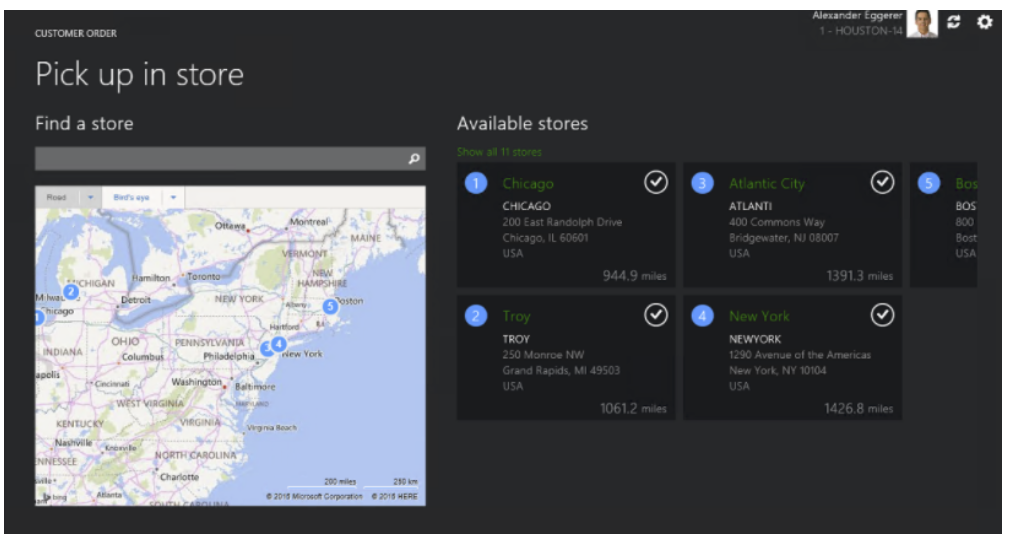Click the '1391.3 miles' distance text

tap(860, 276)
